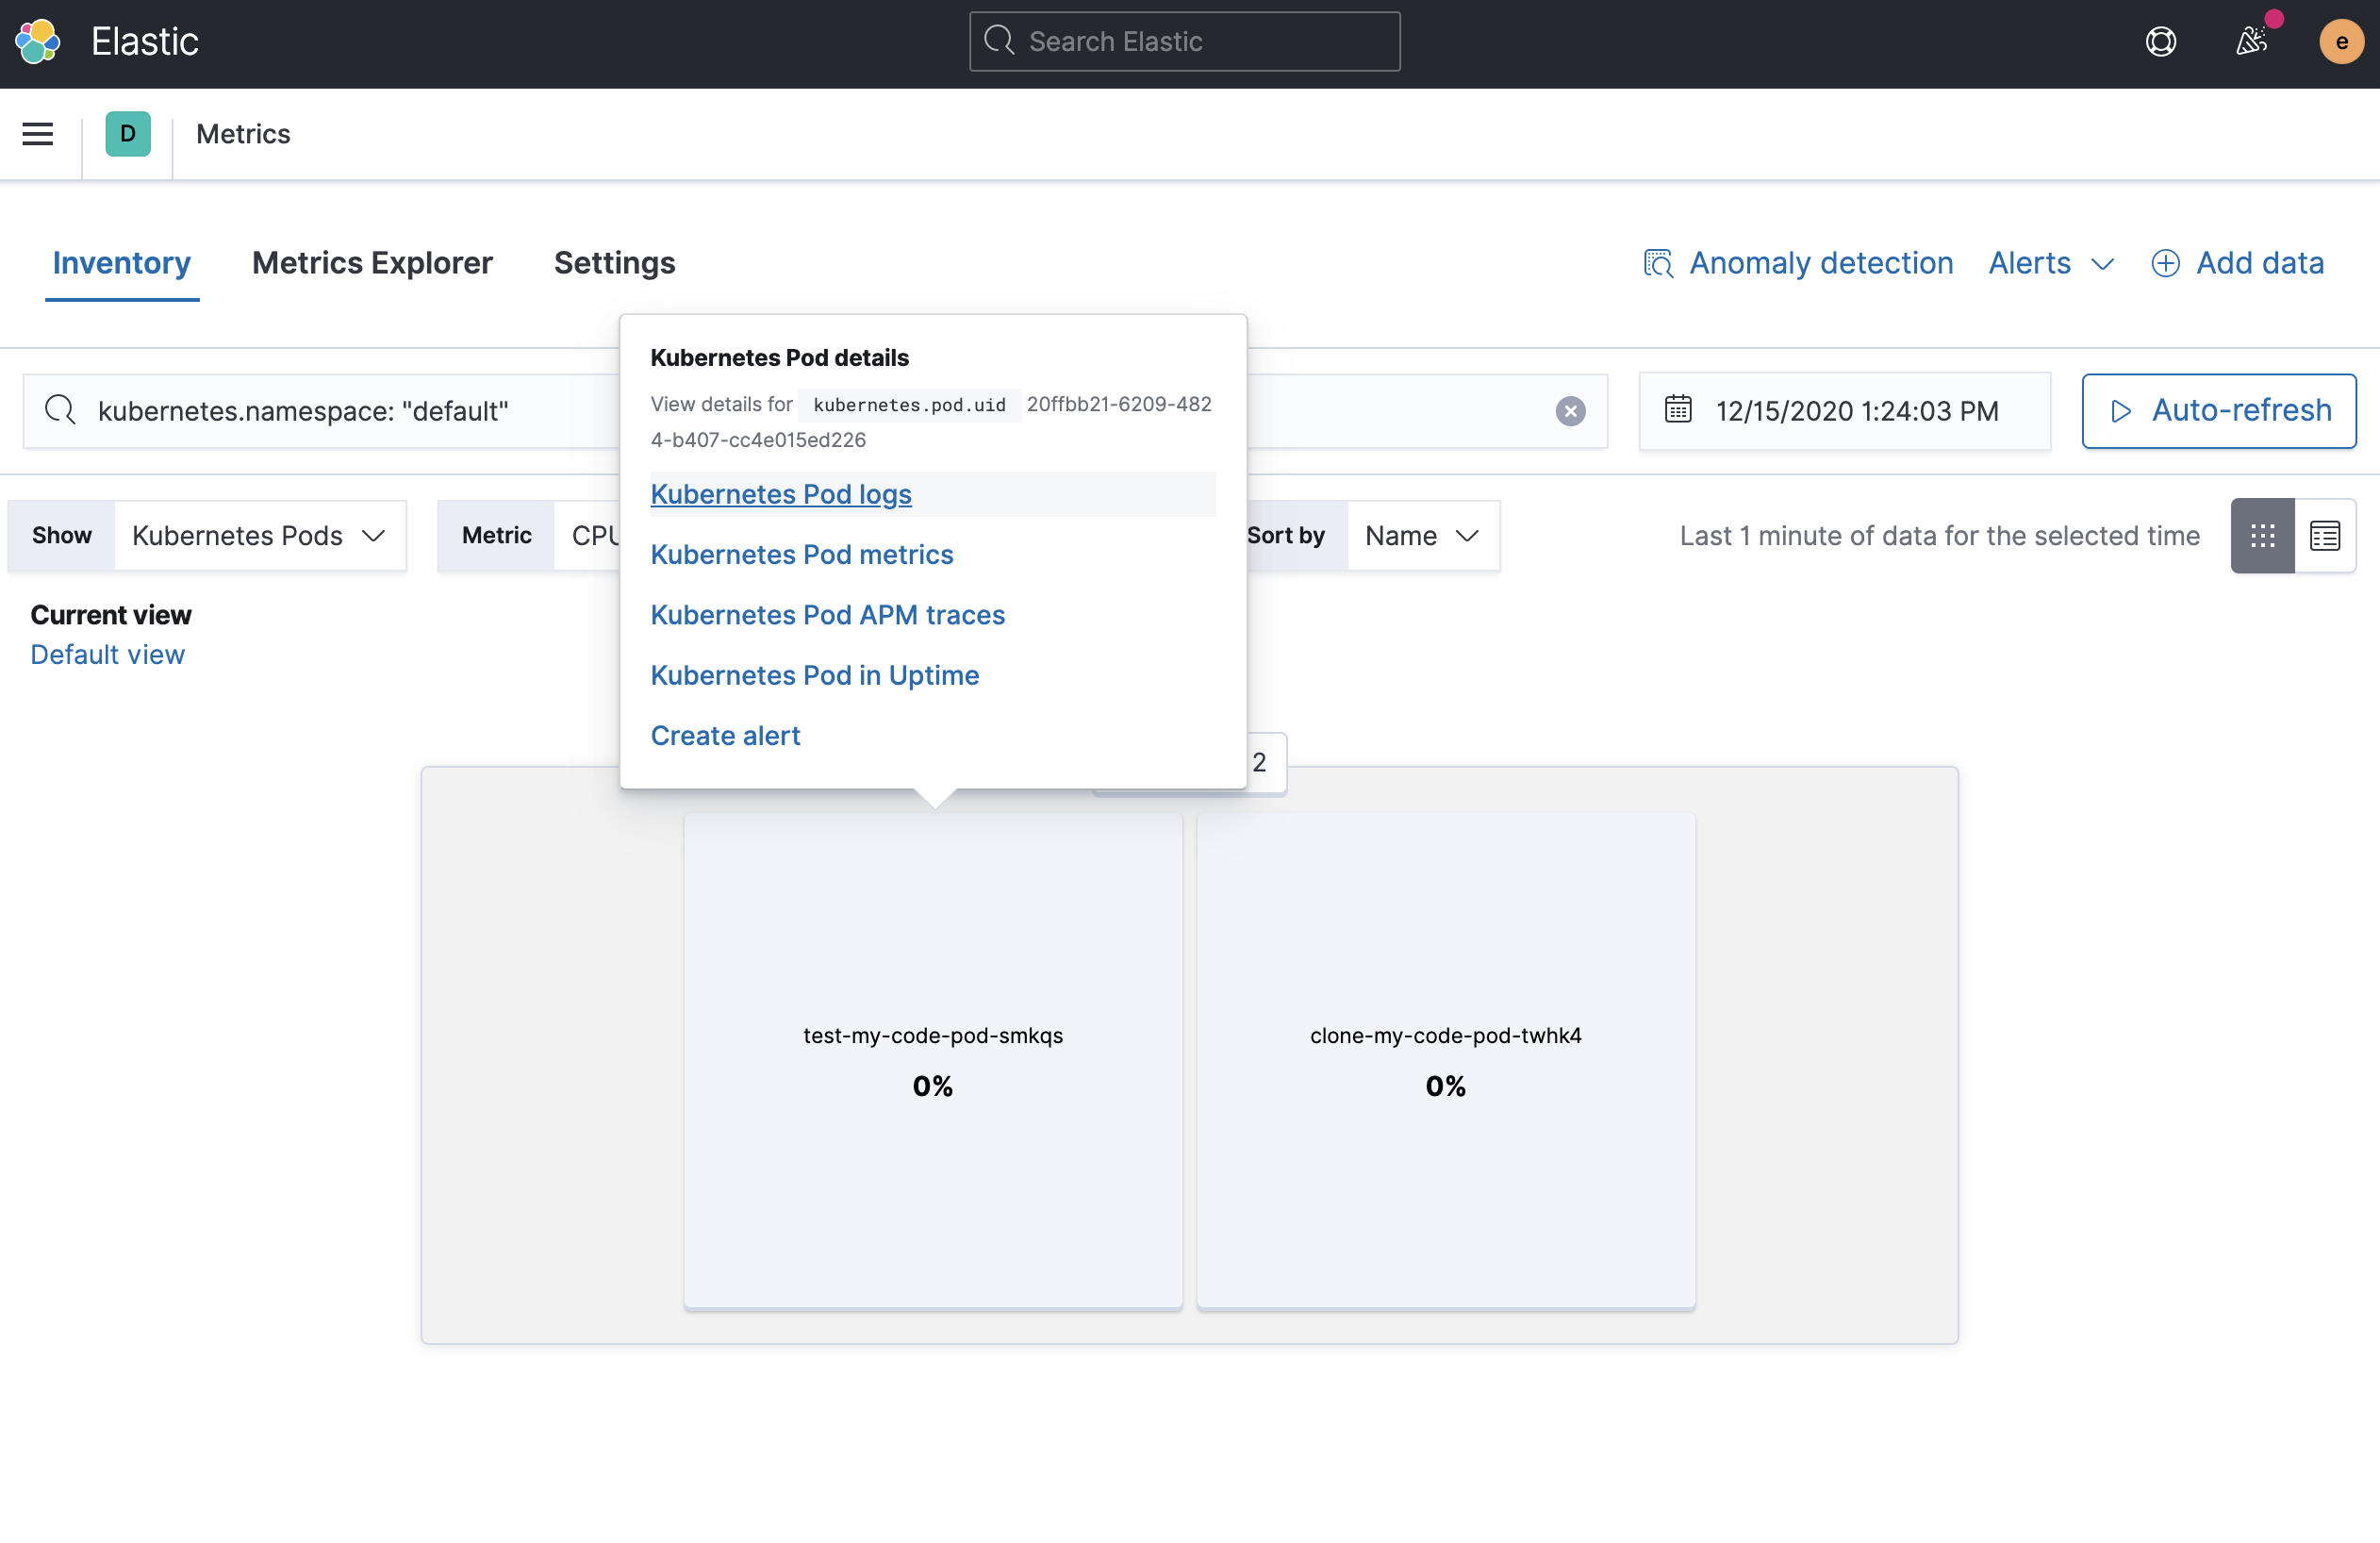Open the date time picker field
This screenshot has height=1543, width=2380.
[1845, 411]
